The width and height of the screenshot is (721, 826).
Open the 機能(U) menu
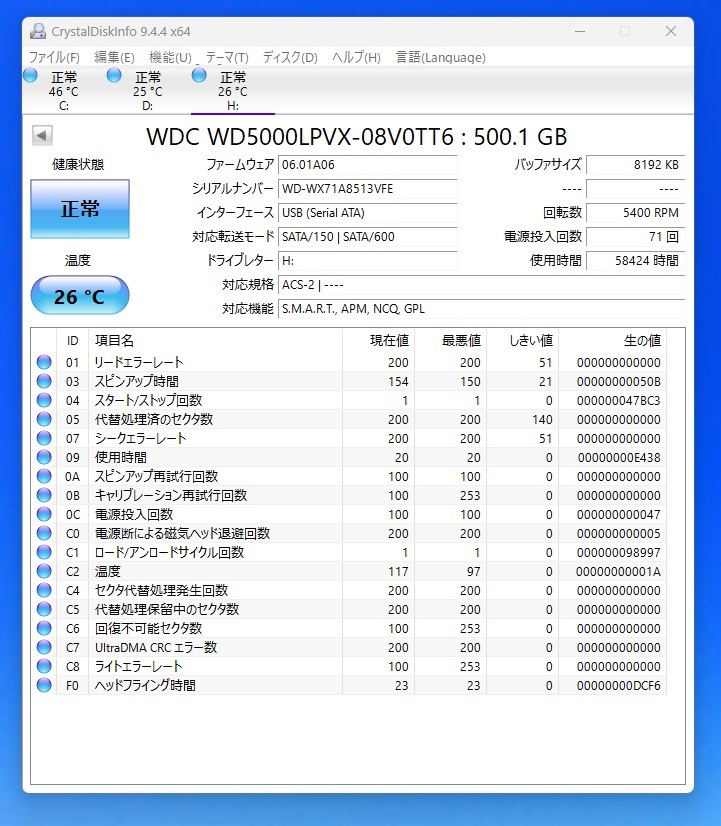(170, 57)
